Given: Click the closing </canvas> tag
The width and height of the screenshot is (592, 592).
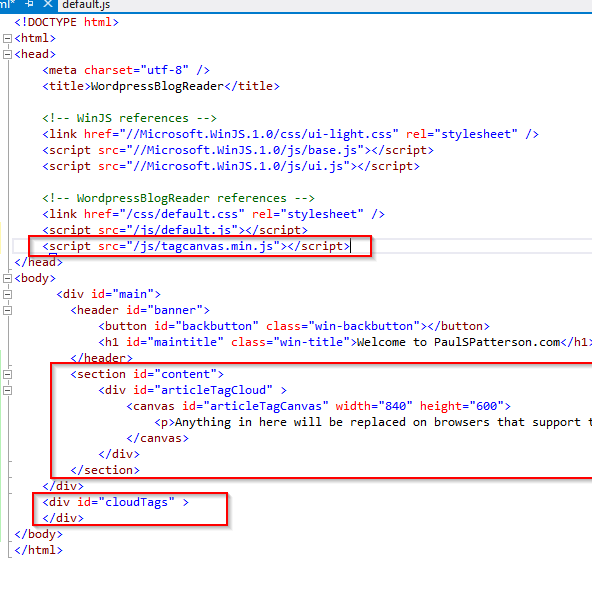Looking at the screenshot, I should coord(157,438).
